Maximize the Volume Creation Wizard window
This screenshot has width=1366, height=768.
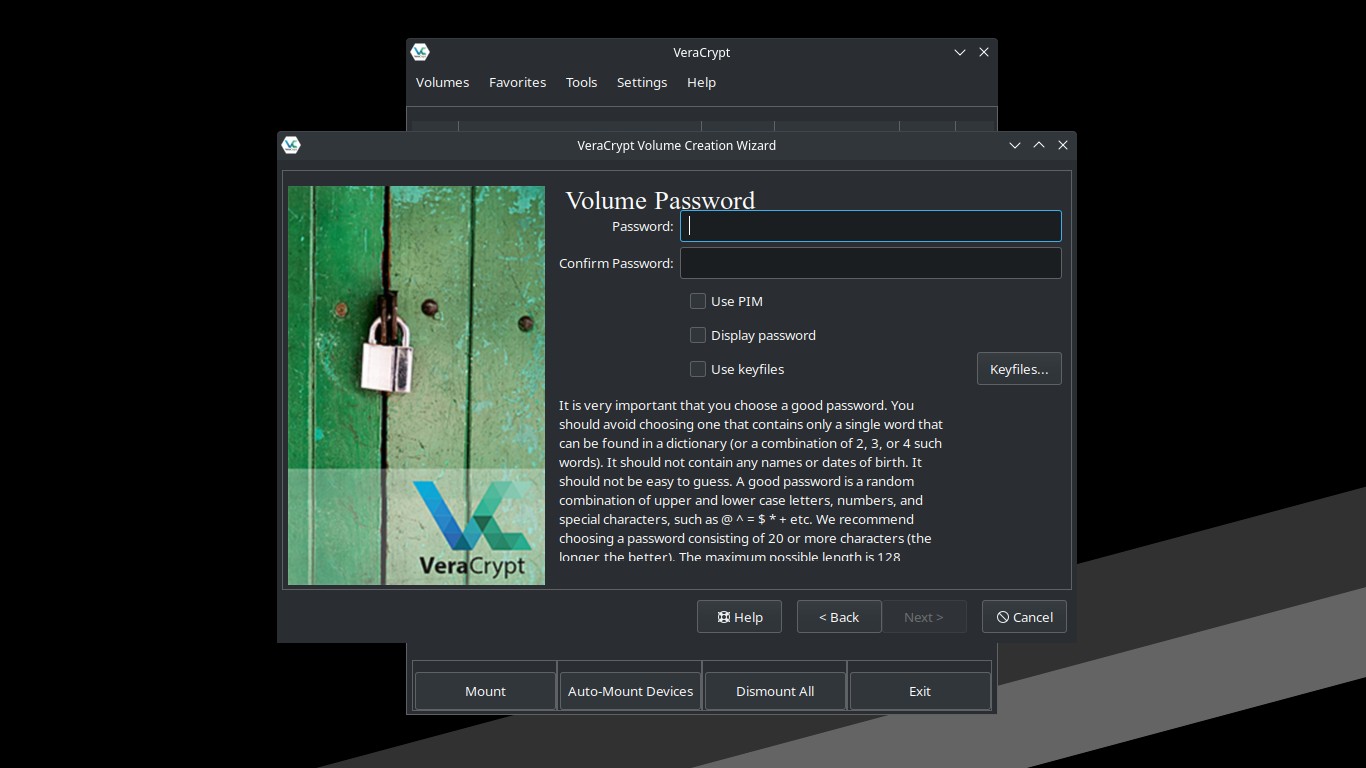1039,145
